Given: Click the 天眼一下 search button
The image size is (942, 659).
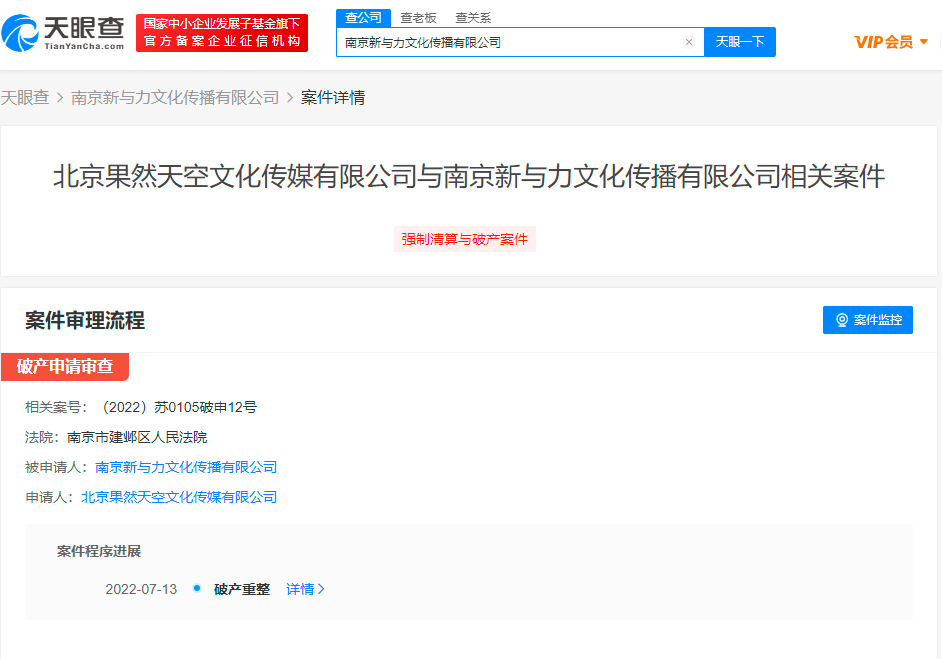Looking at the screenshot, I should [740, 42].
